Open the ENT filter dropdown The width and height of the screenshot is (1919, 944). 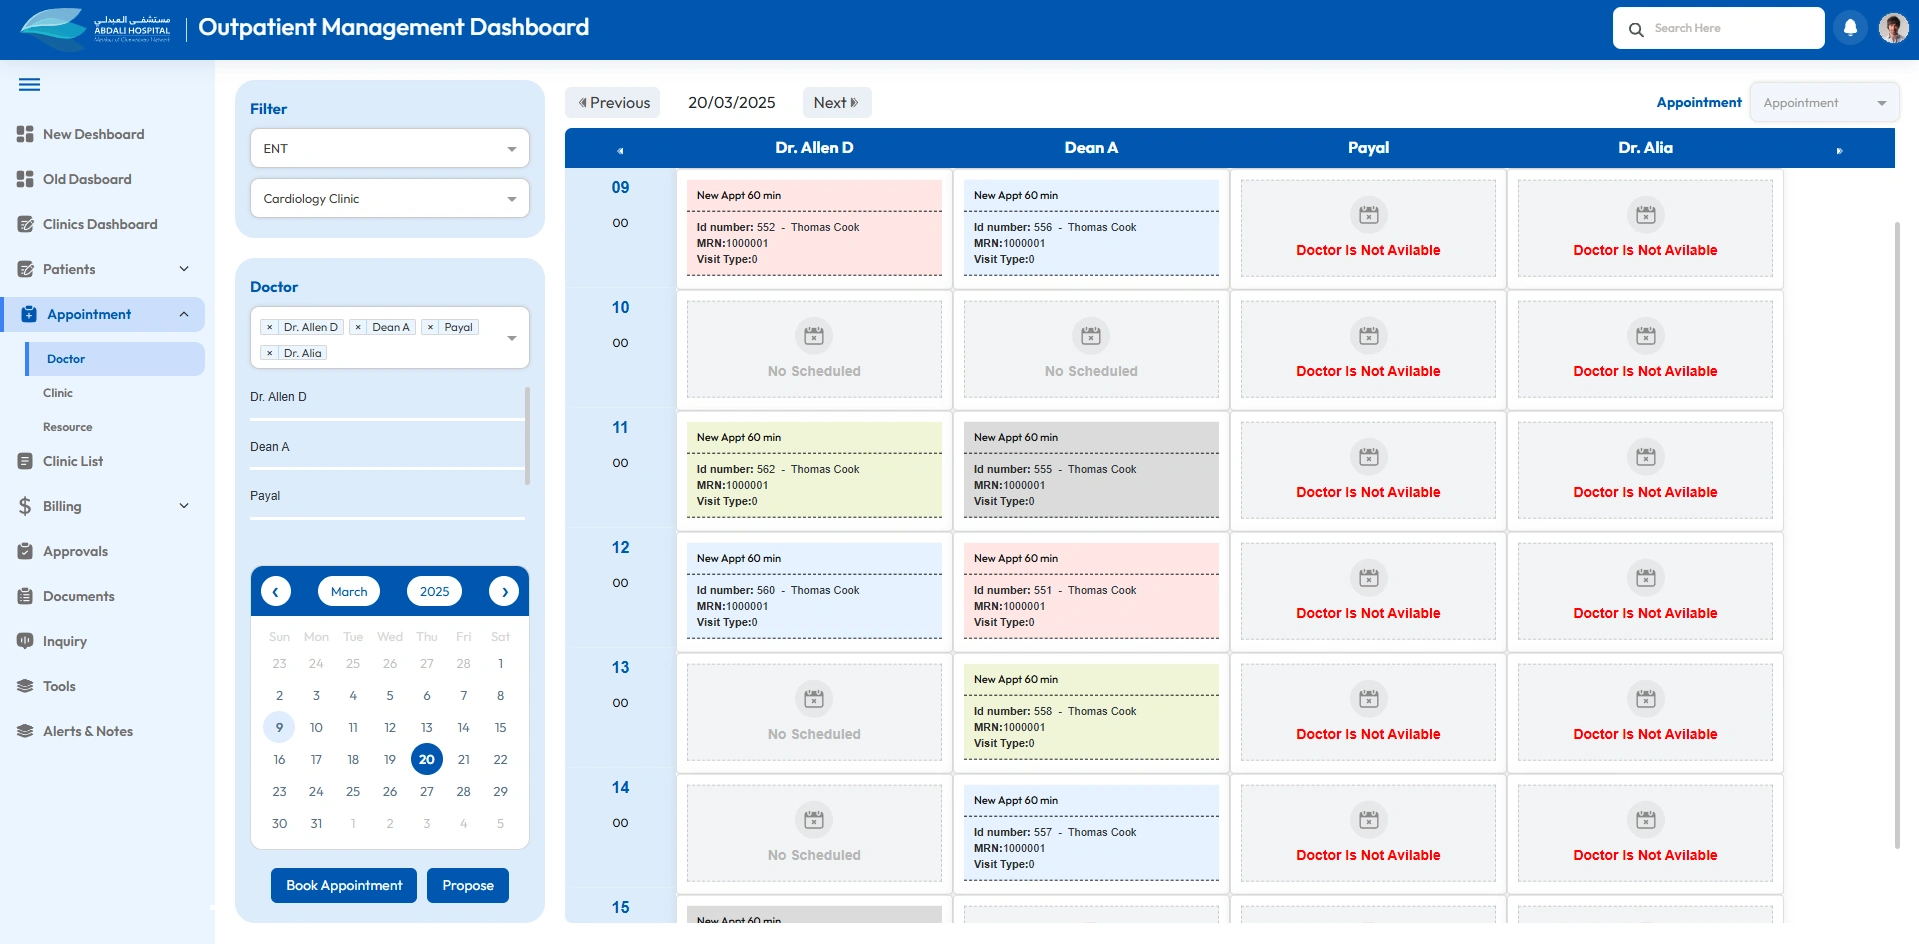(x=389, y=149)
